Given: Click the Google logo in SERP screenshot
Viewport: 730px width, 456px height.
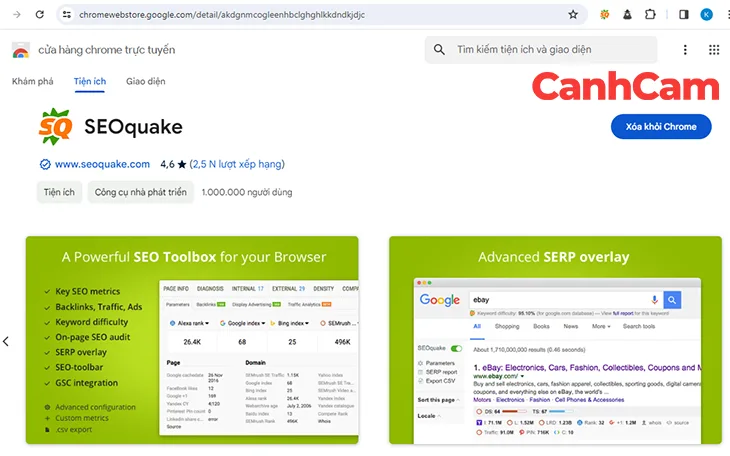Looking at the screenshot, I should coord(439,300).
